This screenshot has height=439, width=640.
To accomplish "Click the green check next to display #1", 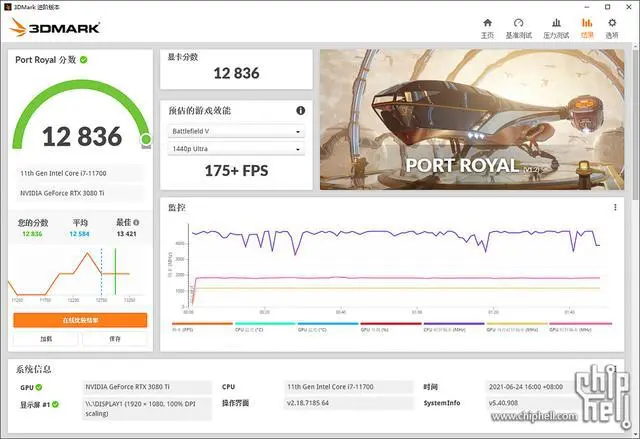I will click(x=55, y=404).
